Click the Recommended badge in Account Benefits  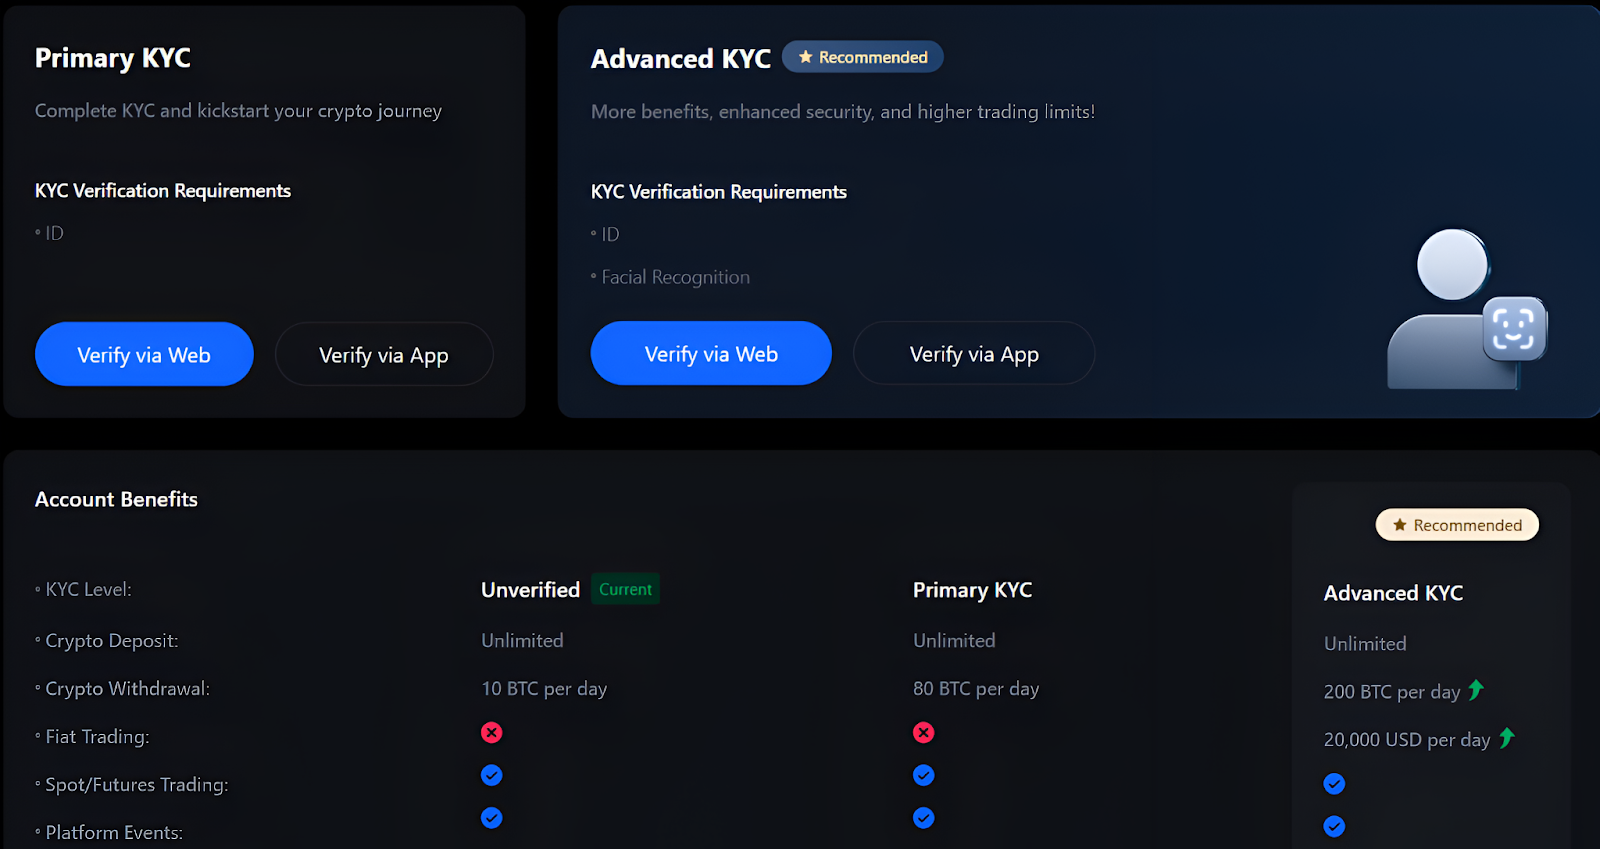tap(1457, 525)
